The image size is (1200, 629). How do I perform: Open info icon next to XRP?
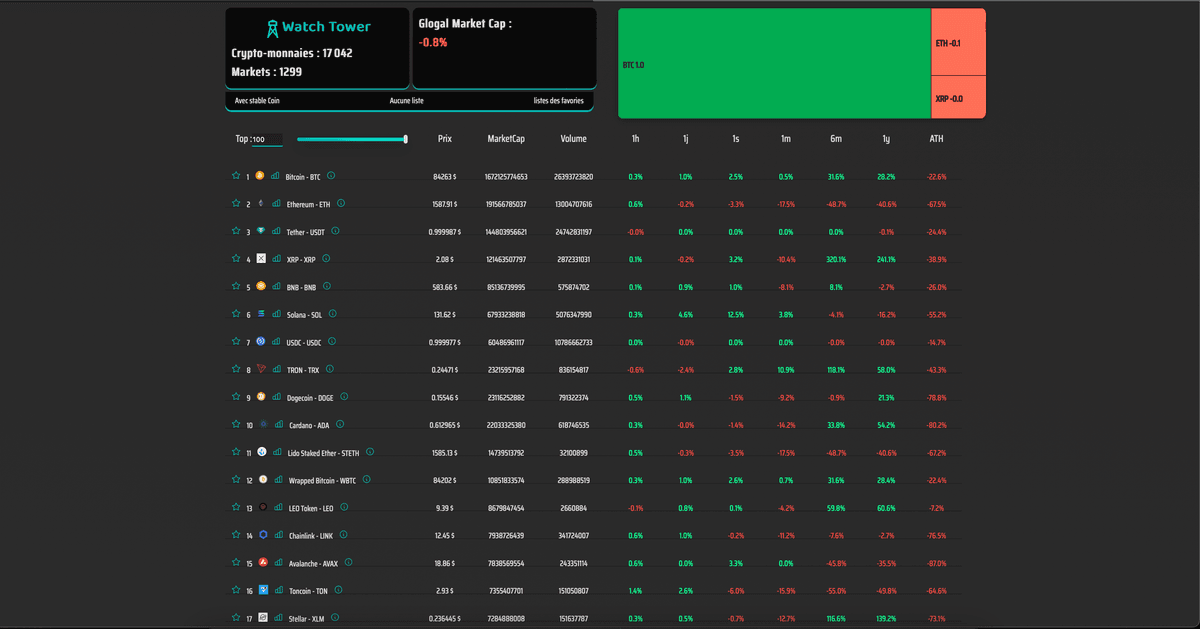tap(326, 258)
